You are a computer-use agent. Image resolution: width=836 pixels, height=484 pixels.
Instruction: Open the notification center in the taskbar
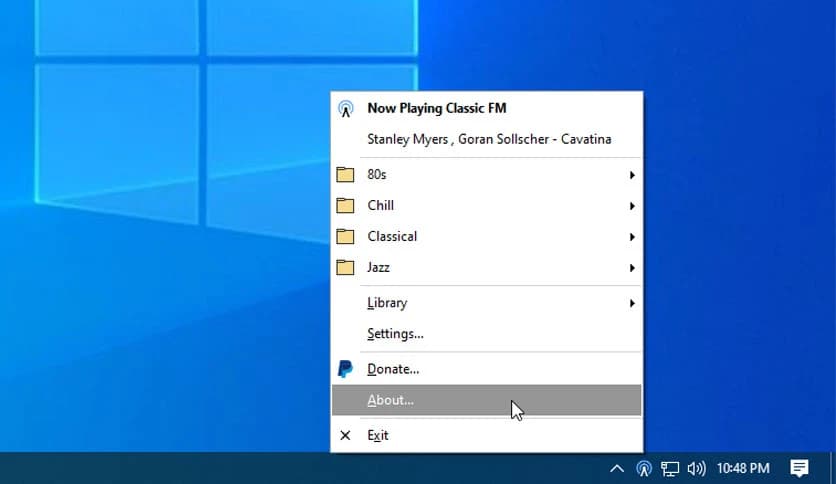[799, 468]
